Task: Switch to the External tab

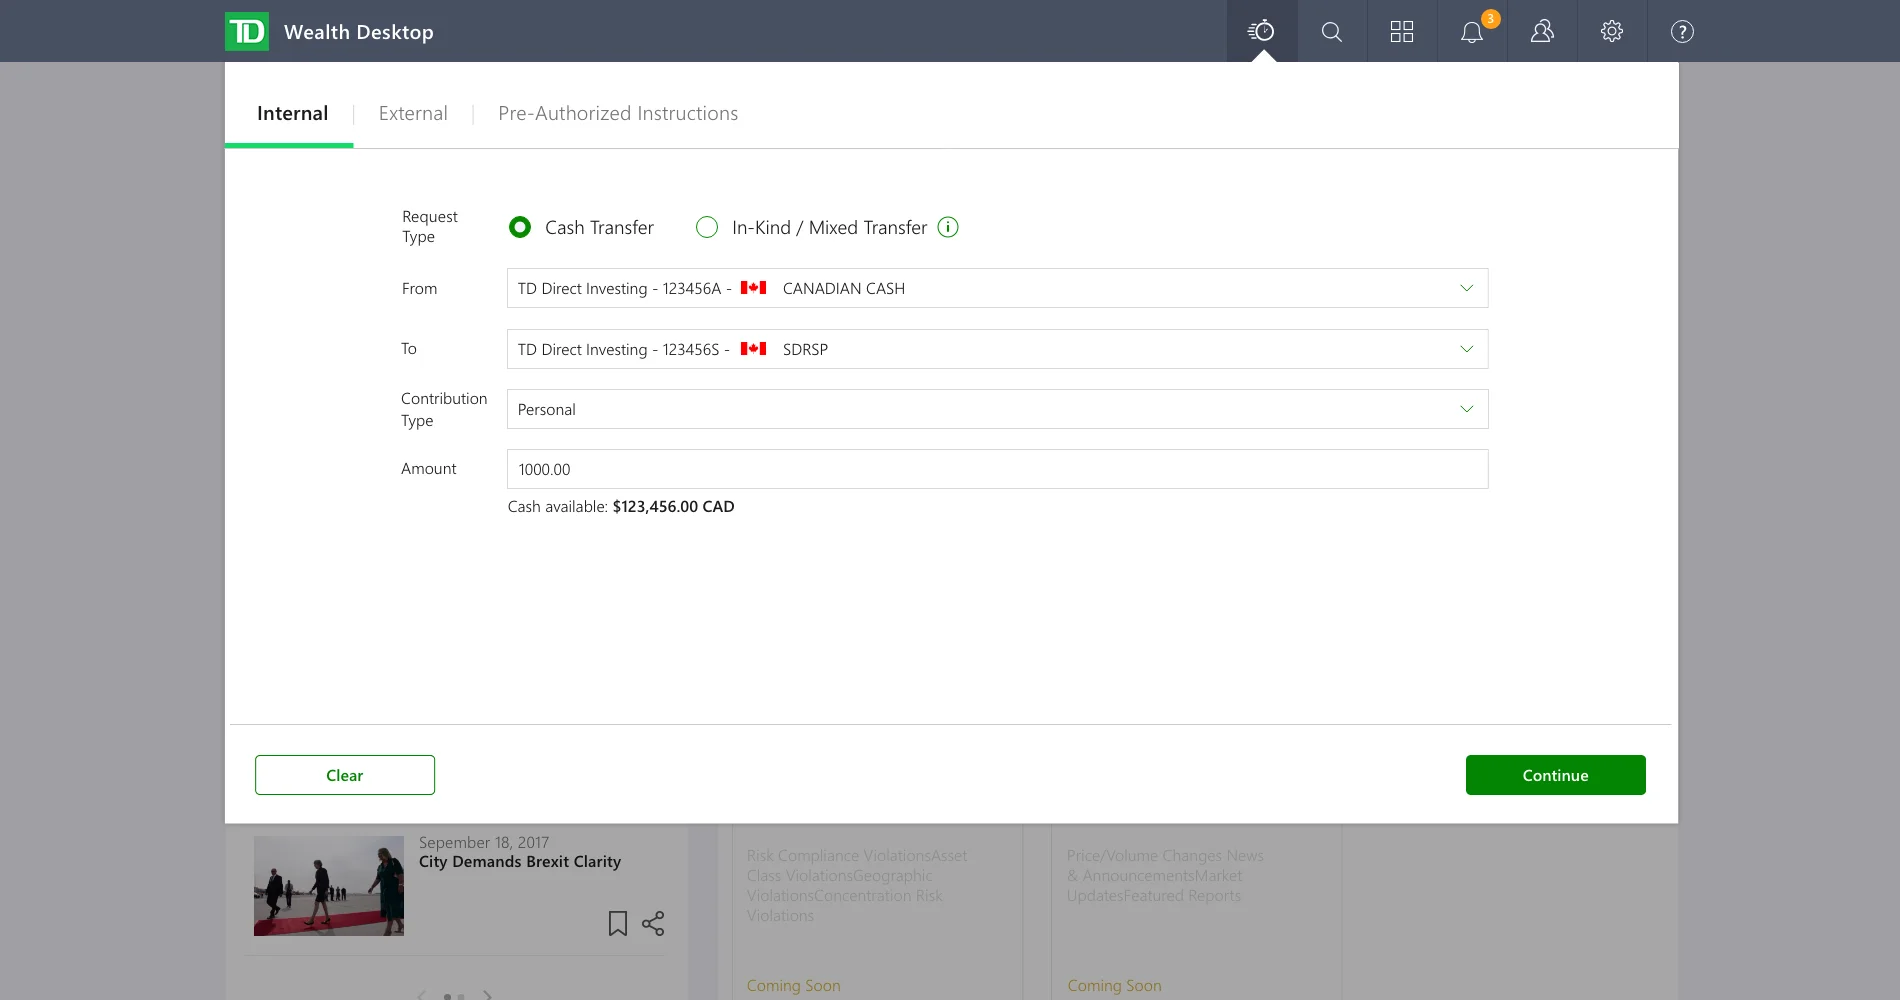Action: 413,113
